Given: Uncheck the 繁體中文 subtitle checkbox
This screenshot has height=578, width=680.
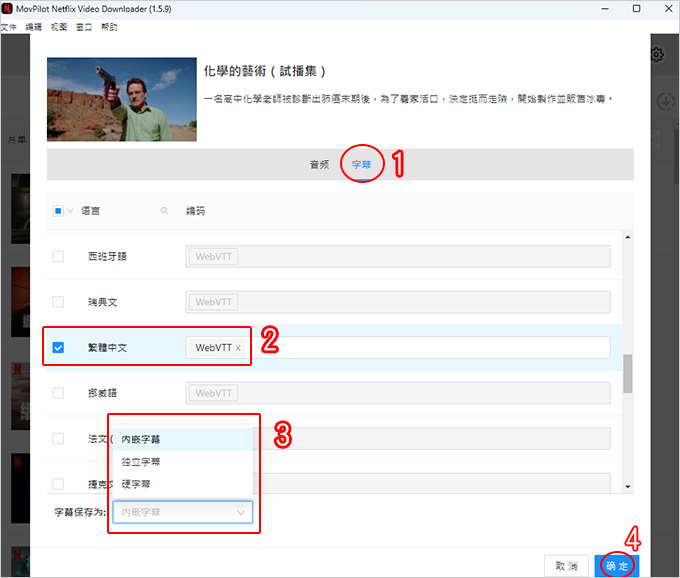Looking at the screenshot, I should (x=58, y=347).
